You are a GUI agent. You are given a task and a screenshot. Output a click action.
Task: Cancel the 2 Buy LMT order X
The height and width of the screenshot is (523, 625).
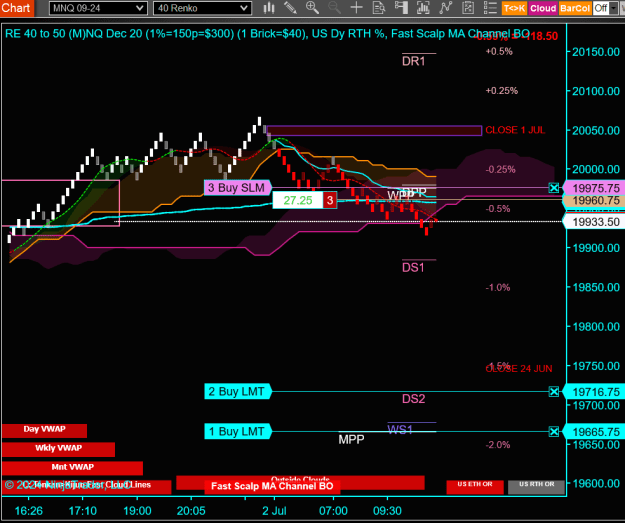[x=554, y=392]
